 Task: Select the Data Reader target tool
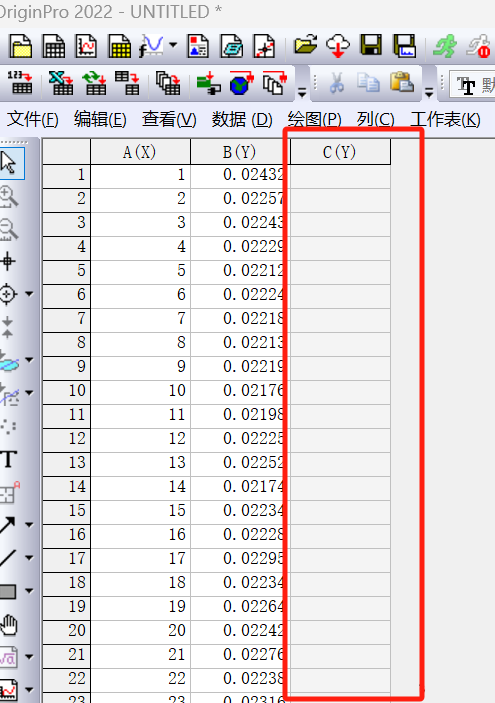pyautogui.click(x=8, y=294)
